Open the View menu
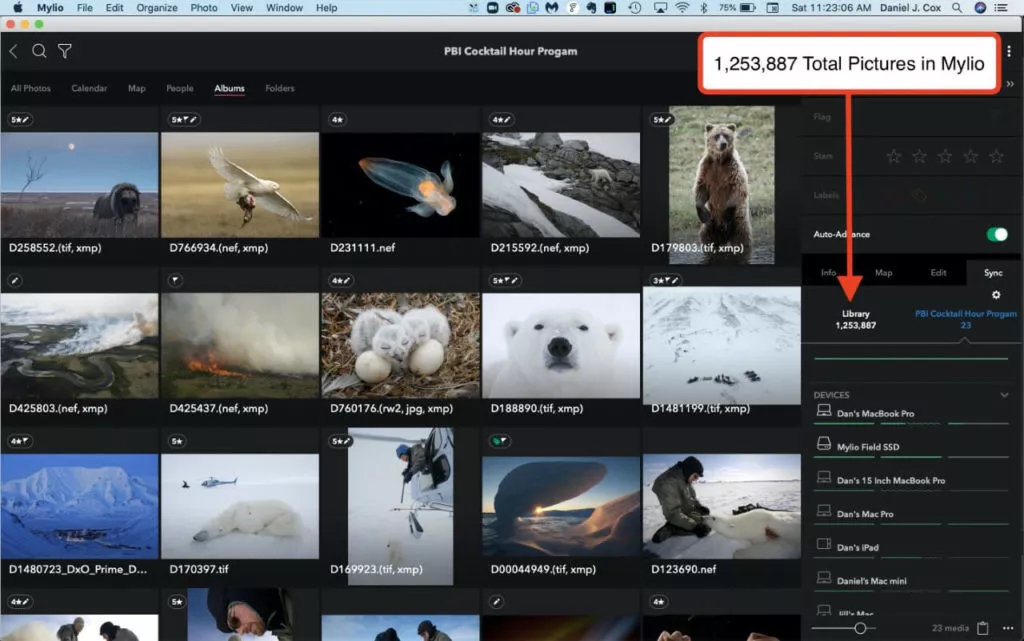 tap(242, 8)
